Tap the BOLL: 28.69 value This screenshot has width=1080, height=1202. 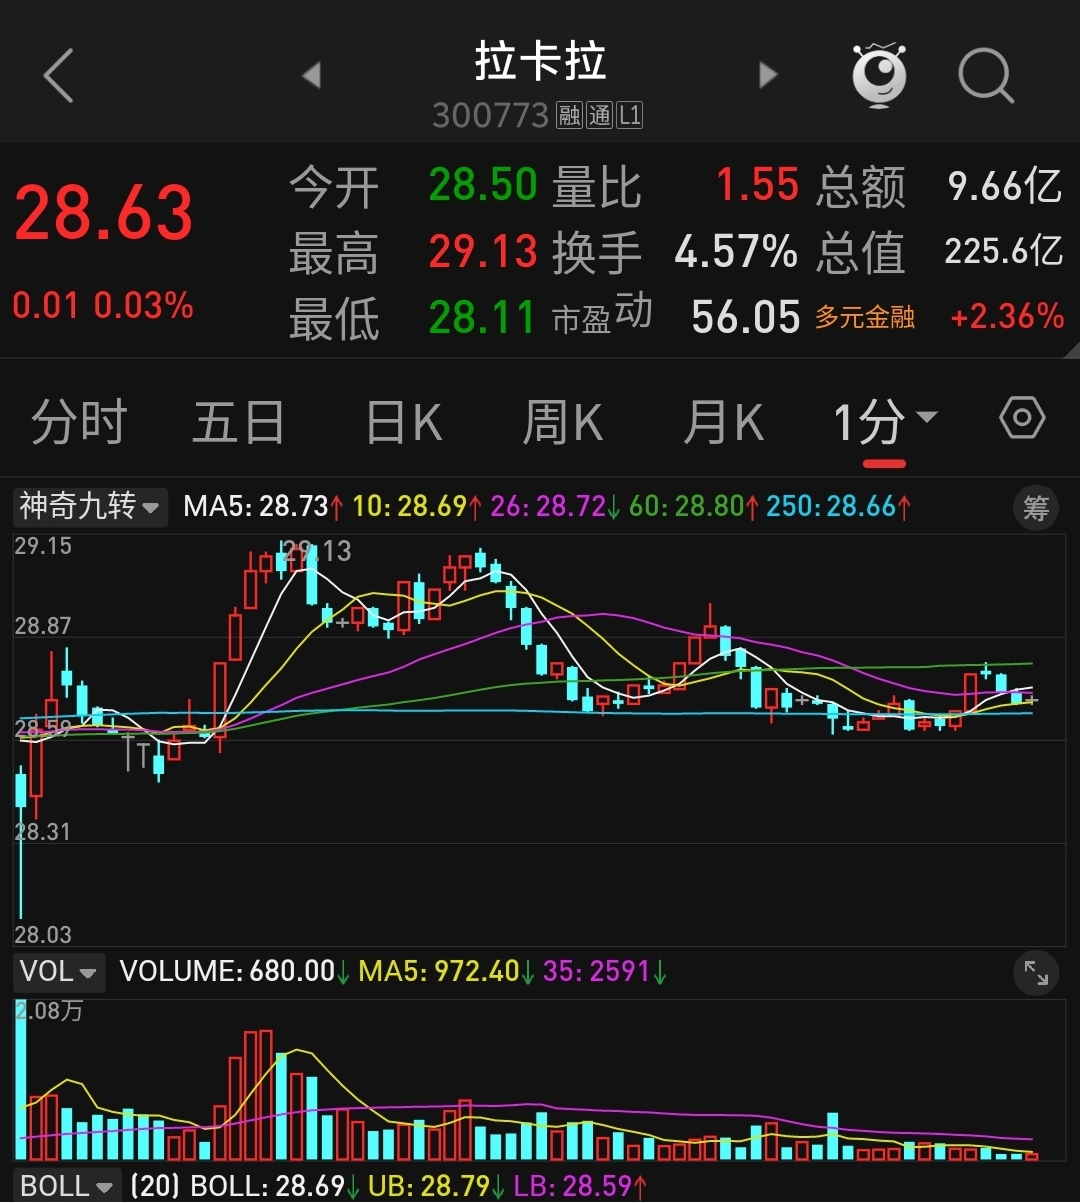tap(275, 1186)
